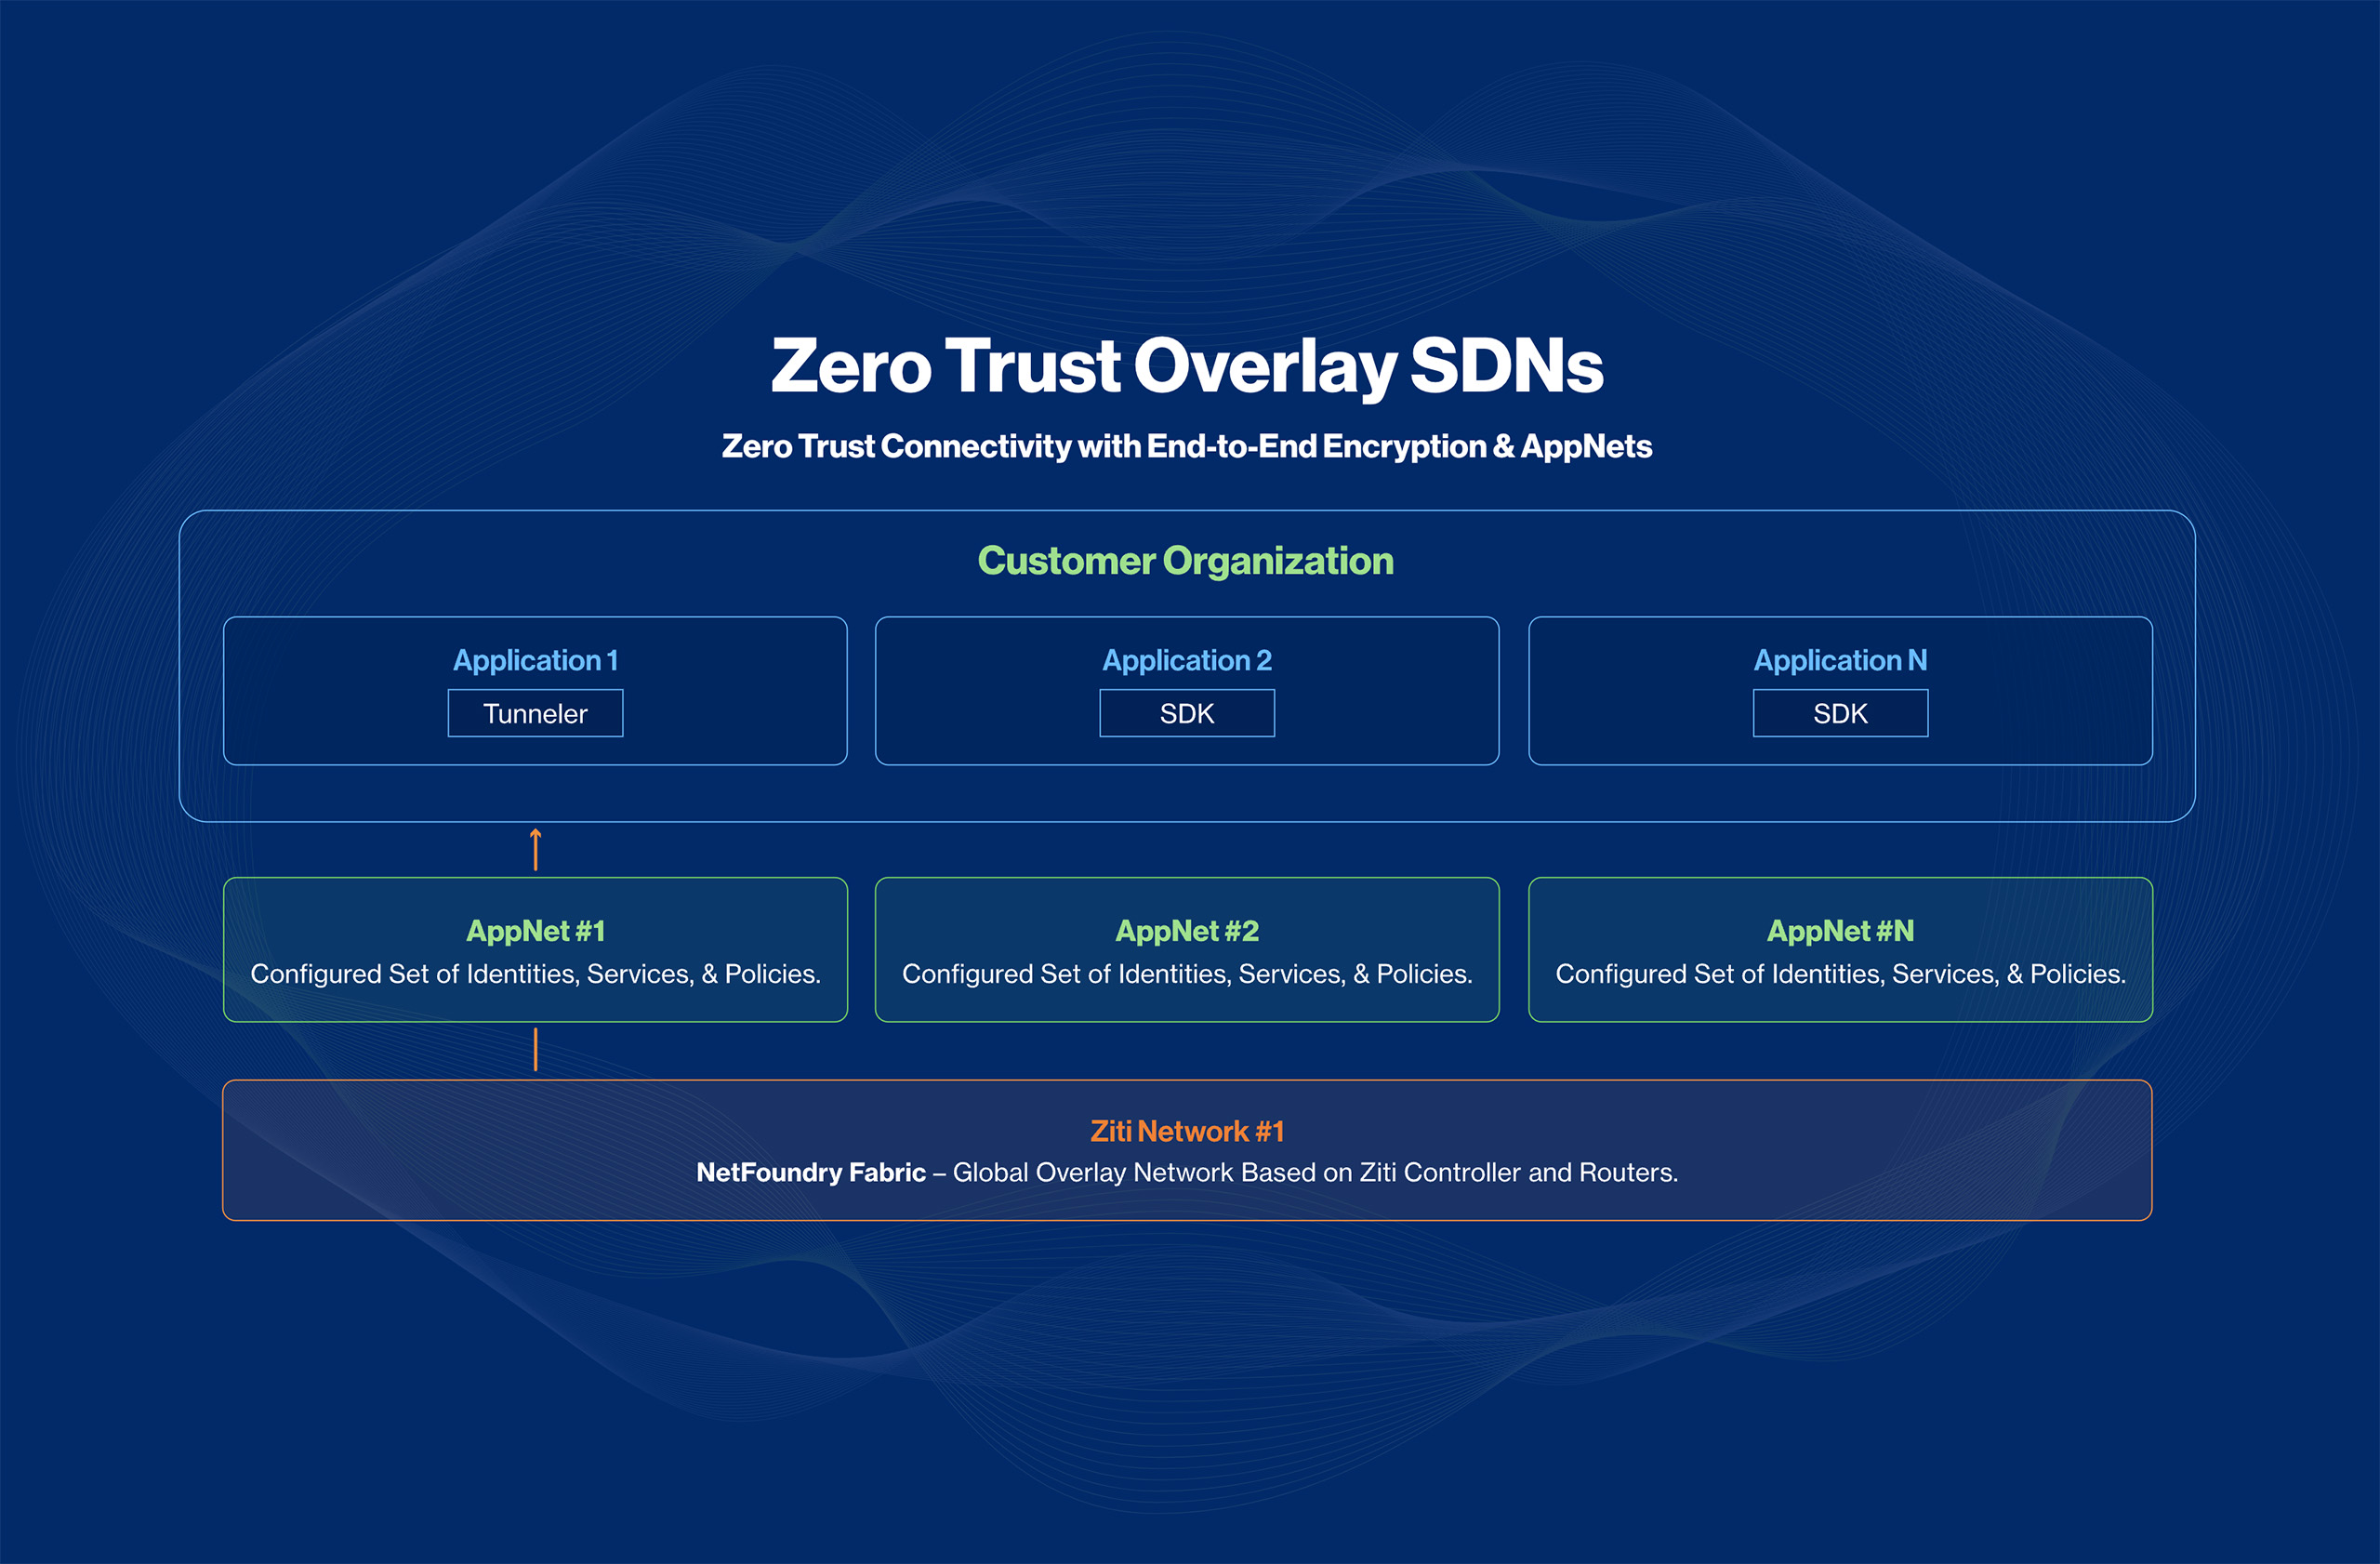Click the AppNet #N heading
2380x1564 pixels.
pos(1840,931)
